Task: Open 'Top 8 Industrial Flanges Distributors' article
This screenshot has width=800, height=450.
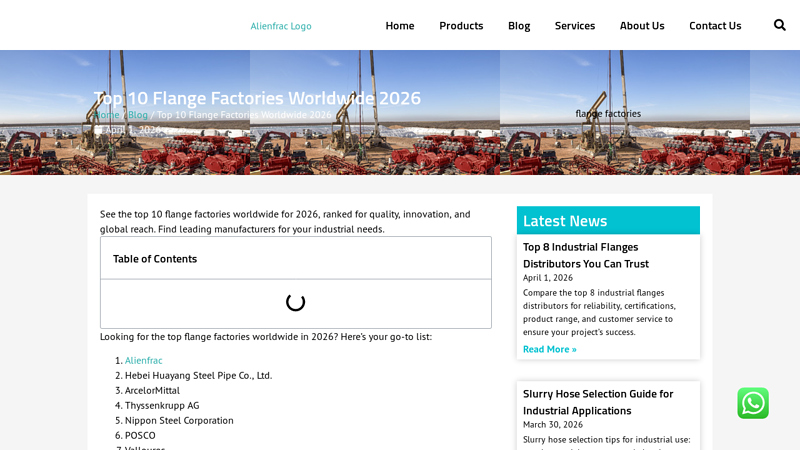Action: [585, 255]
